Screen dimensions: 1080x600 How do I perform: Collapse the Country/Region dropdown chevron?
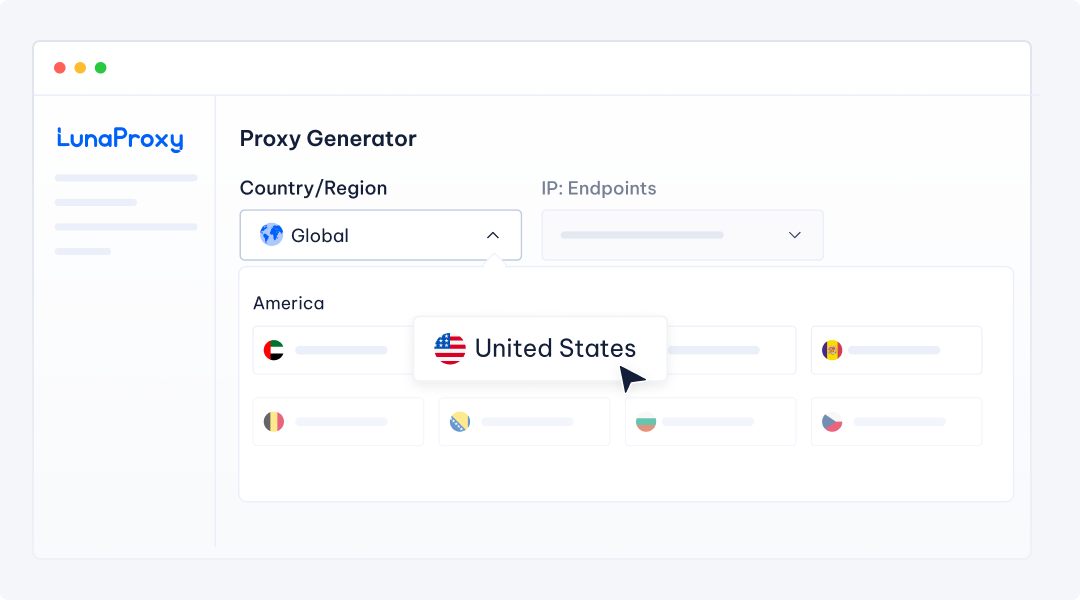[492, 235]
